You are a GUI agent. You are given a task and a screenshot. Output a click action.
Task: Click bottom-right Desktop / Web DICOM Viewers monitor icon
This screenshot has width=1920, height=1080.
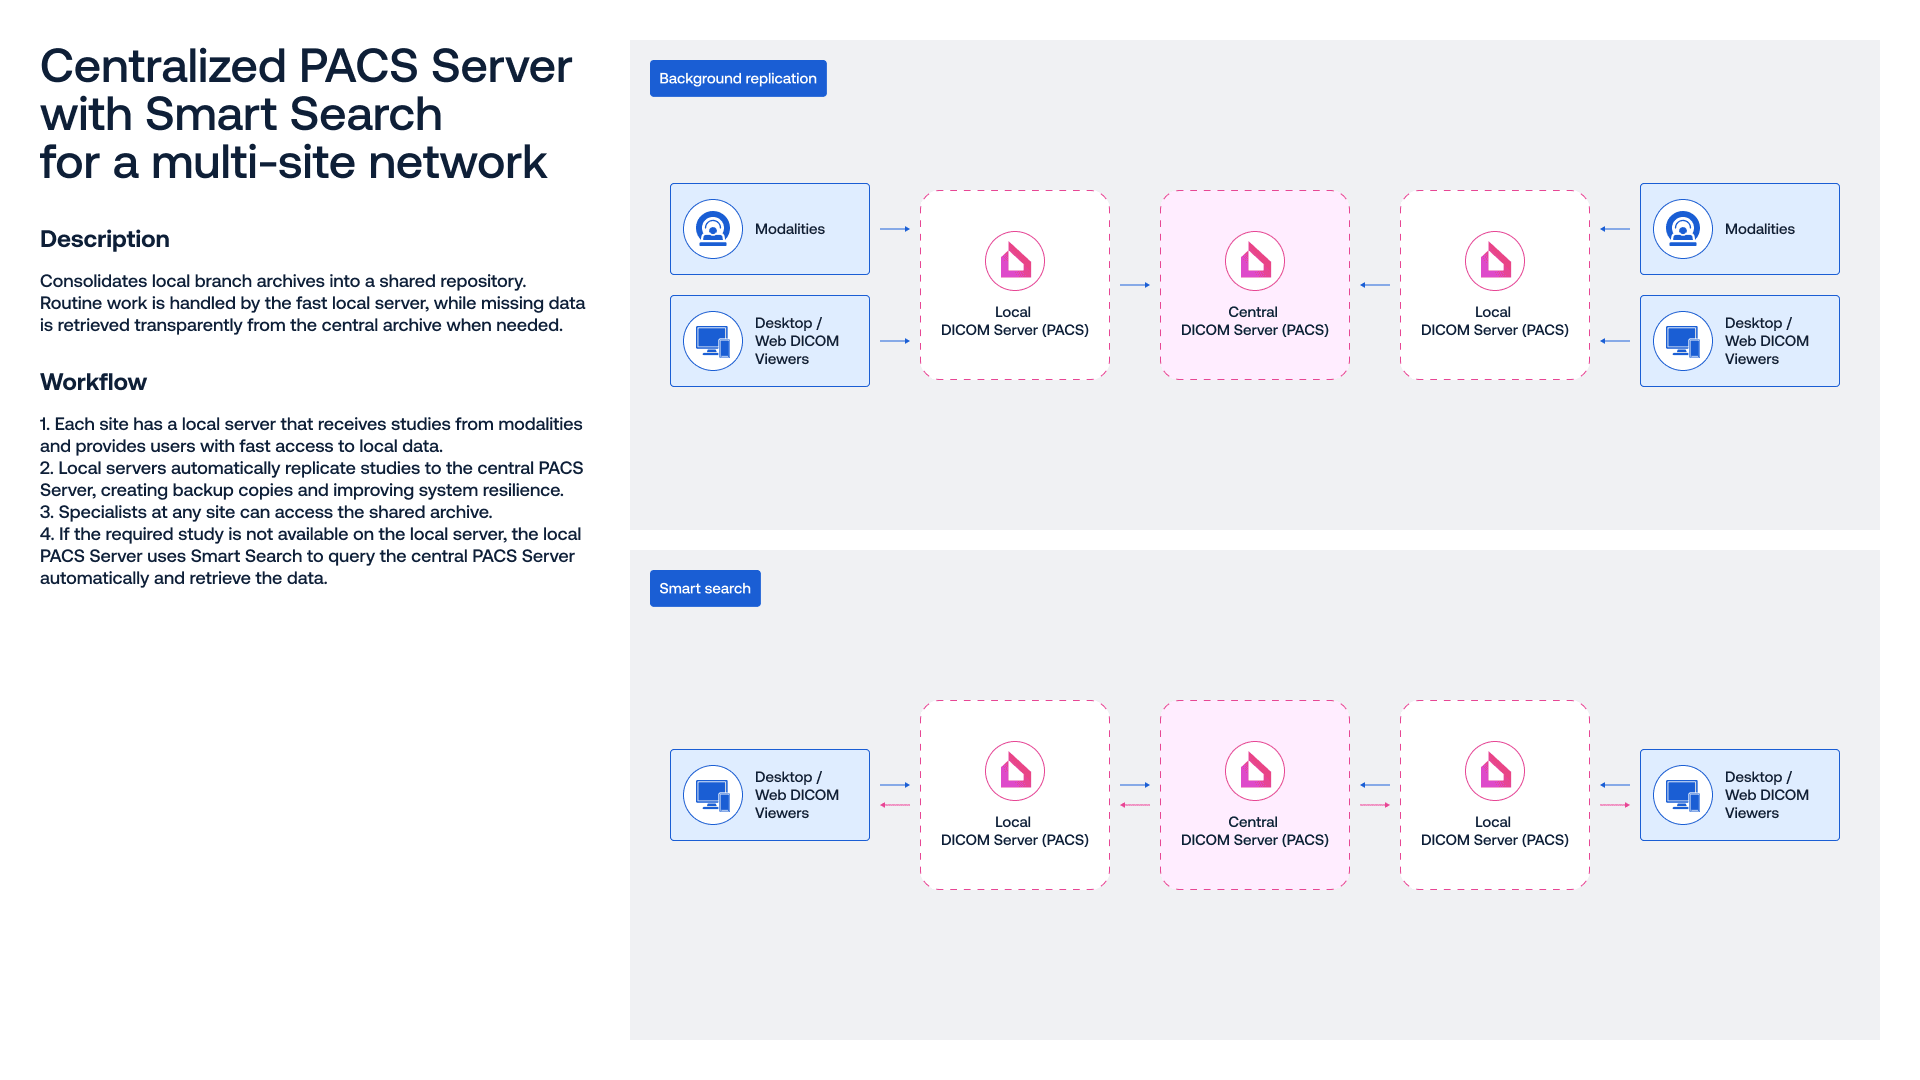pos(1683,795)
